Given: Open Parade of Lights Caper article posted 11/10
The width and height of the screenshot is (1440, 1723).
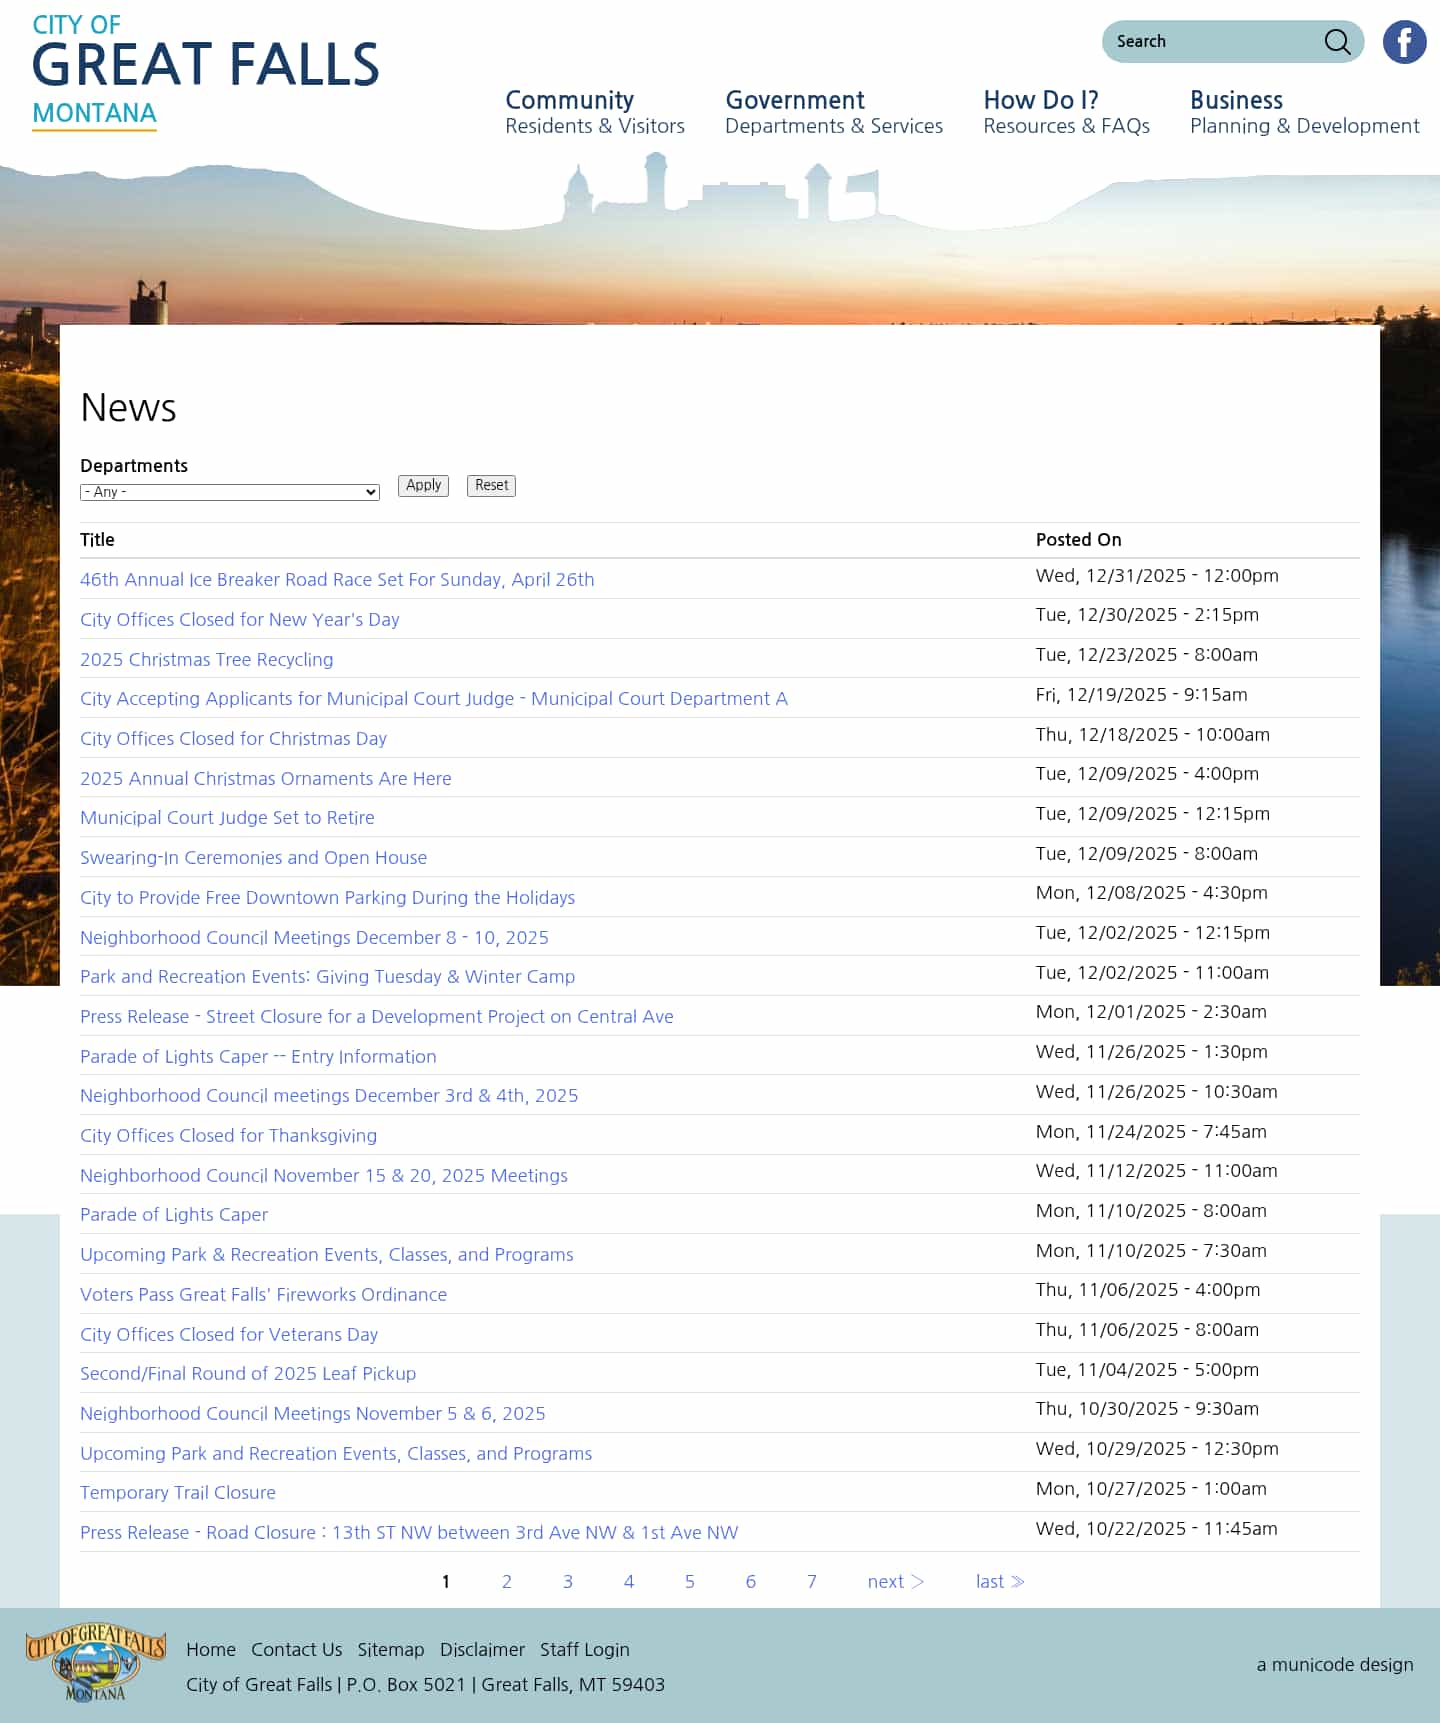Looking at the screenshot, I should (x=174, y=1214).
